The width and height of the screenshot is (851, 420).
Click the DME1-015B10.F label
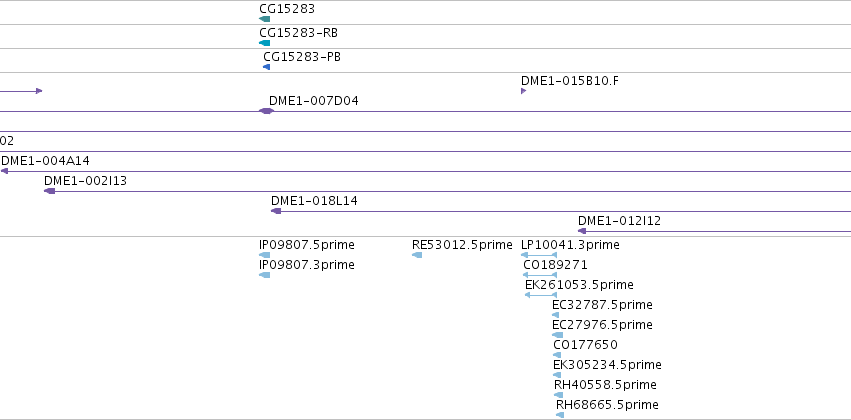pyautogui.click(x=569, y=81)
